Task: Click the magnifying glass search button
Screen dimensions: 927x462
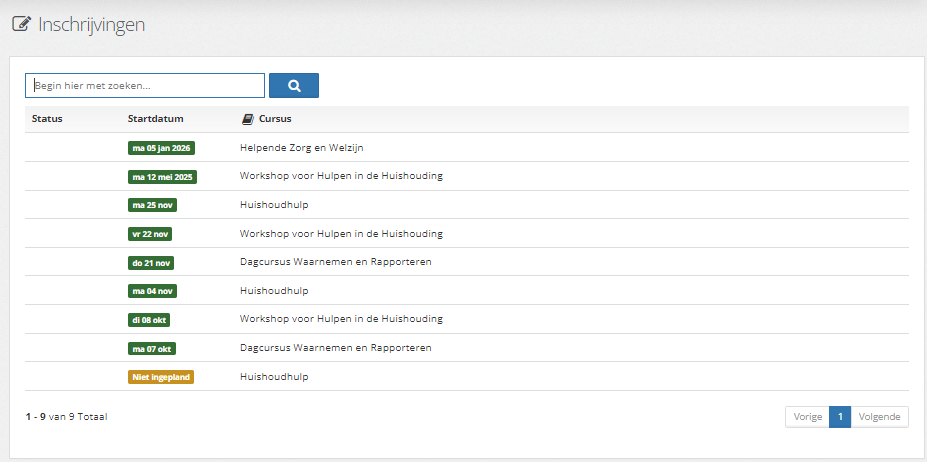Action: (x=294, y=85)
